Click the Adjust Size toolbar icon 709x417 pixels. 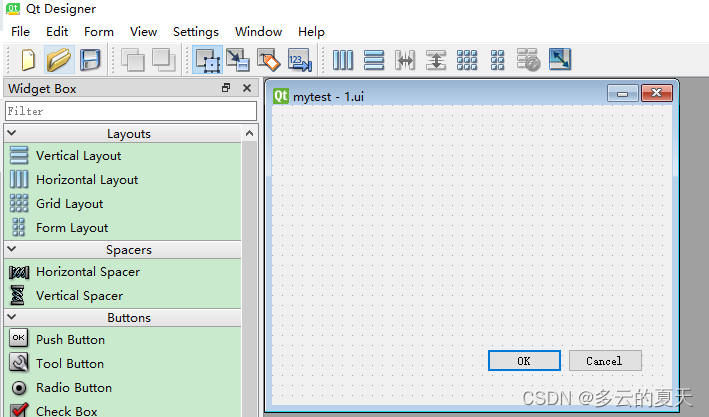(x=560, y=59)
